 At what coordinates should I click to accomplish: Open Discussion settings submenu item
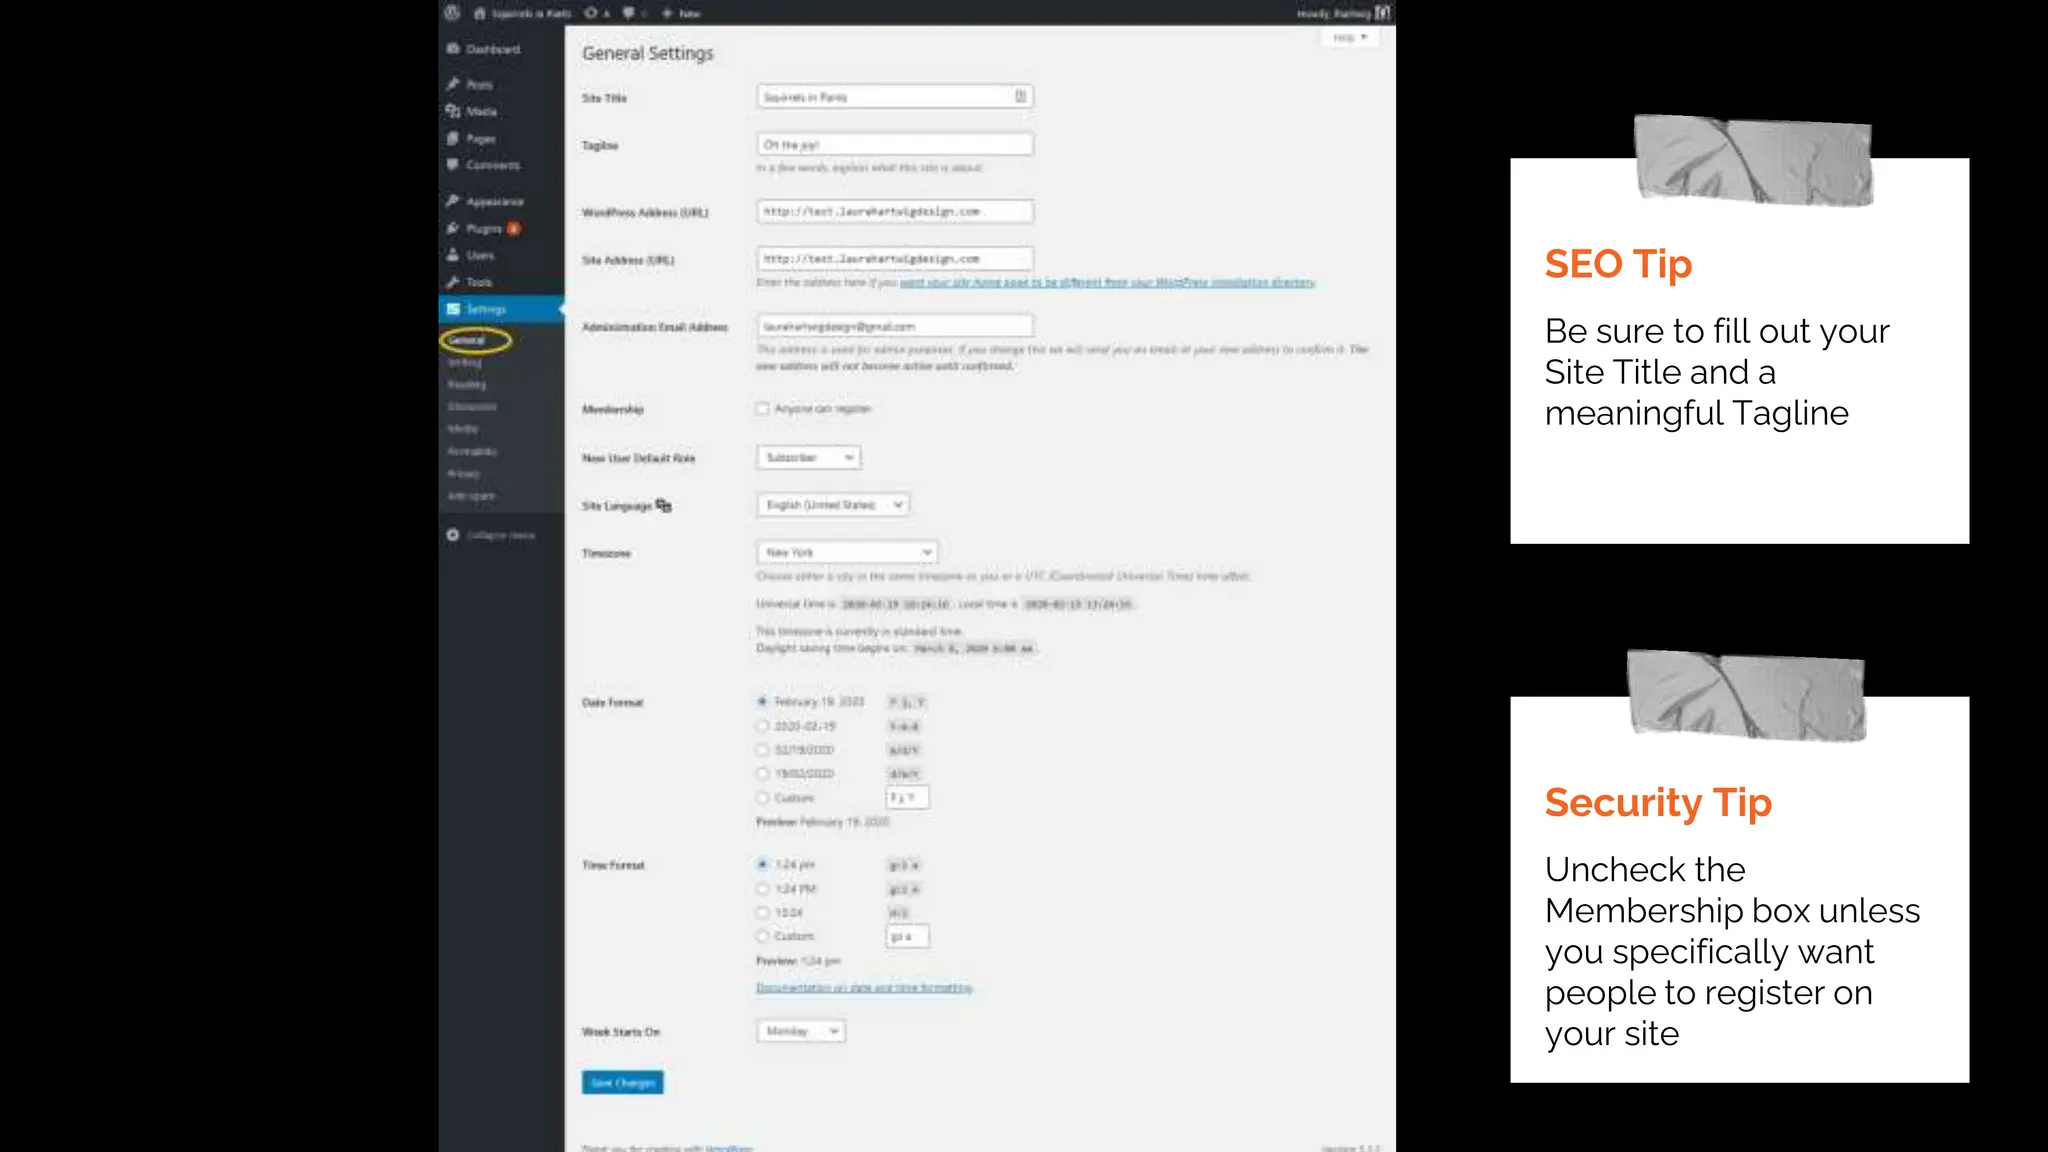coord(472,407)
